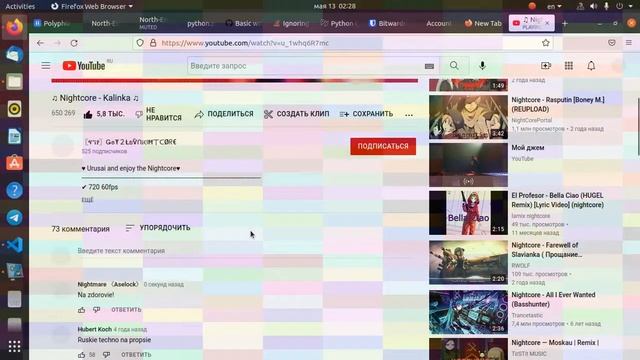Switch to Bitwarden browser tab
The height and width of the screenshot is (360, 640).
[387, 23]
